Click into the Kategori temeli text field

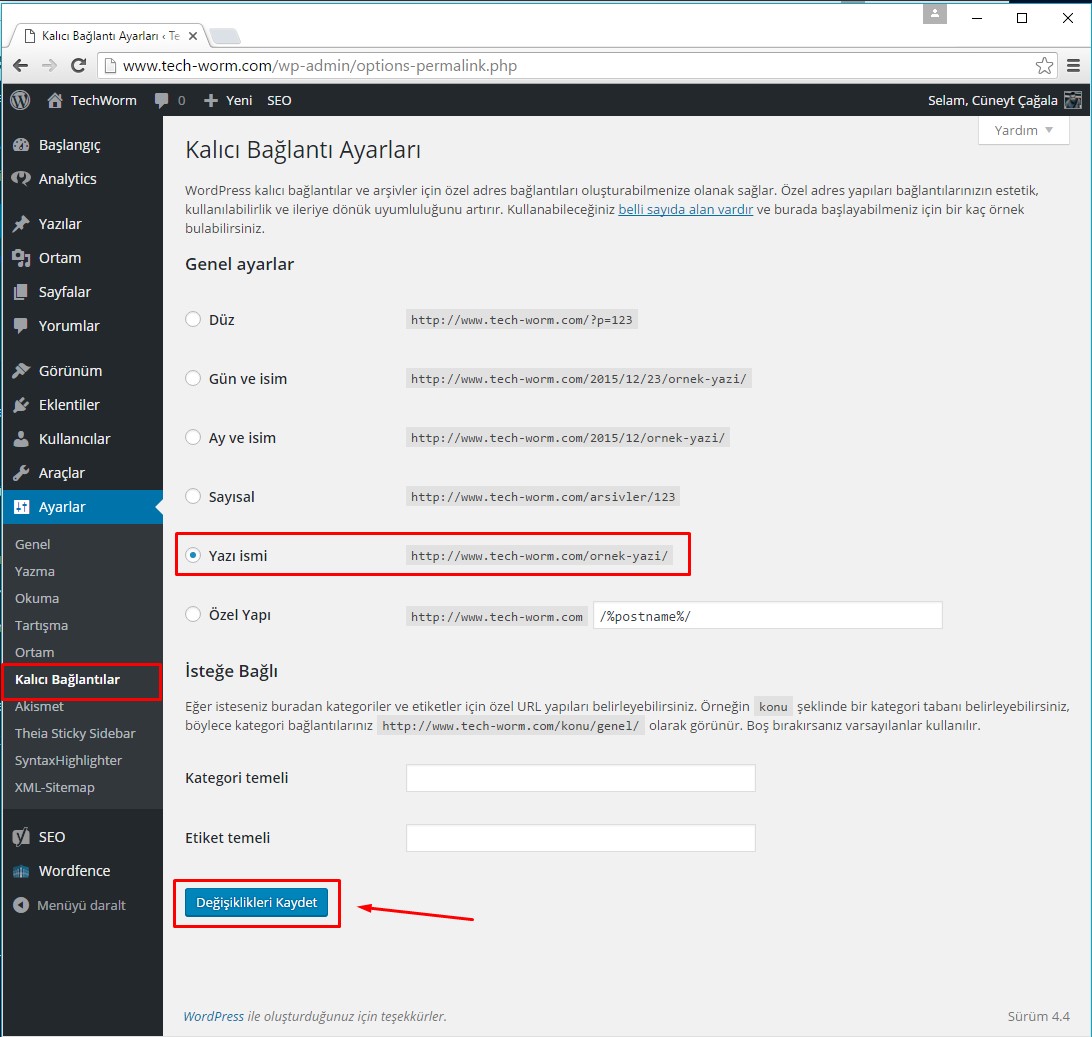580,778
